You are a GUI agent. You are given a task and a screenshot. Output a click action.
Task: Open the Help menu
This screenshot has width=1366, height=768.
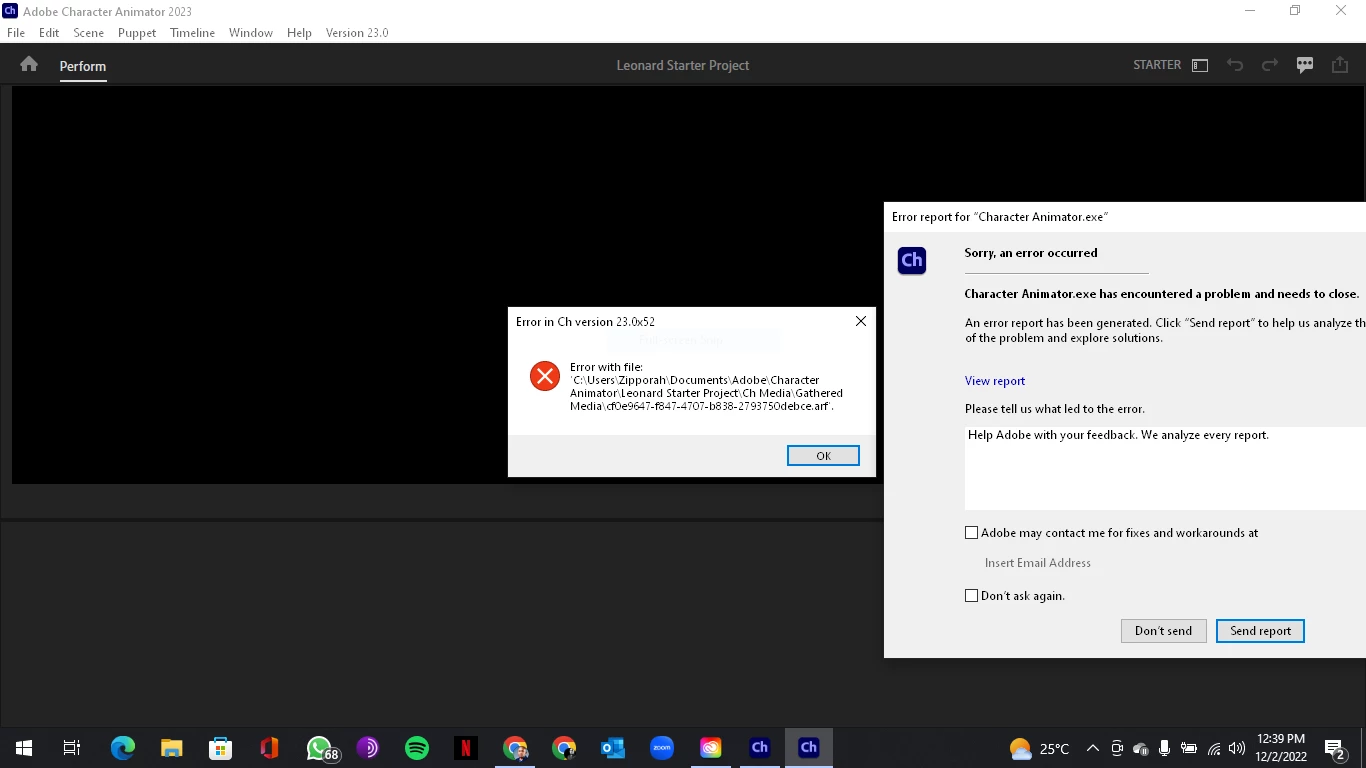coord(299,33)
